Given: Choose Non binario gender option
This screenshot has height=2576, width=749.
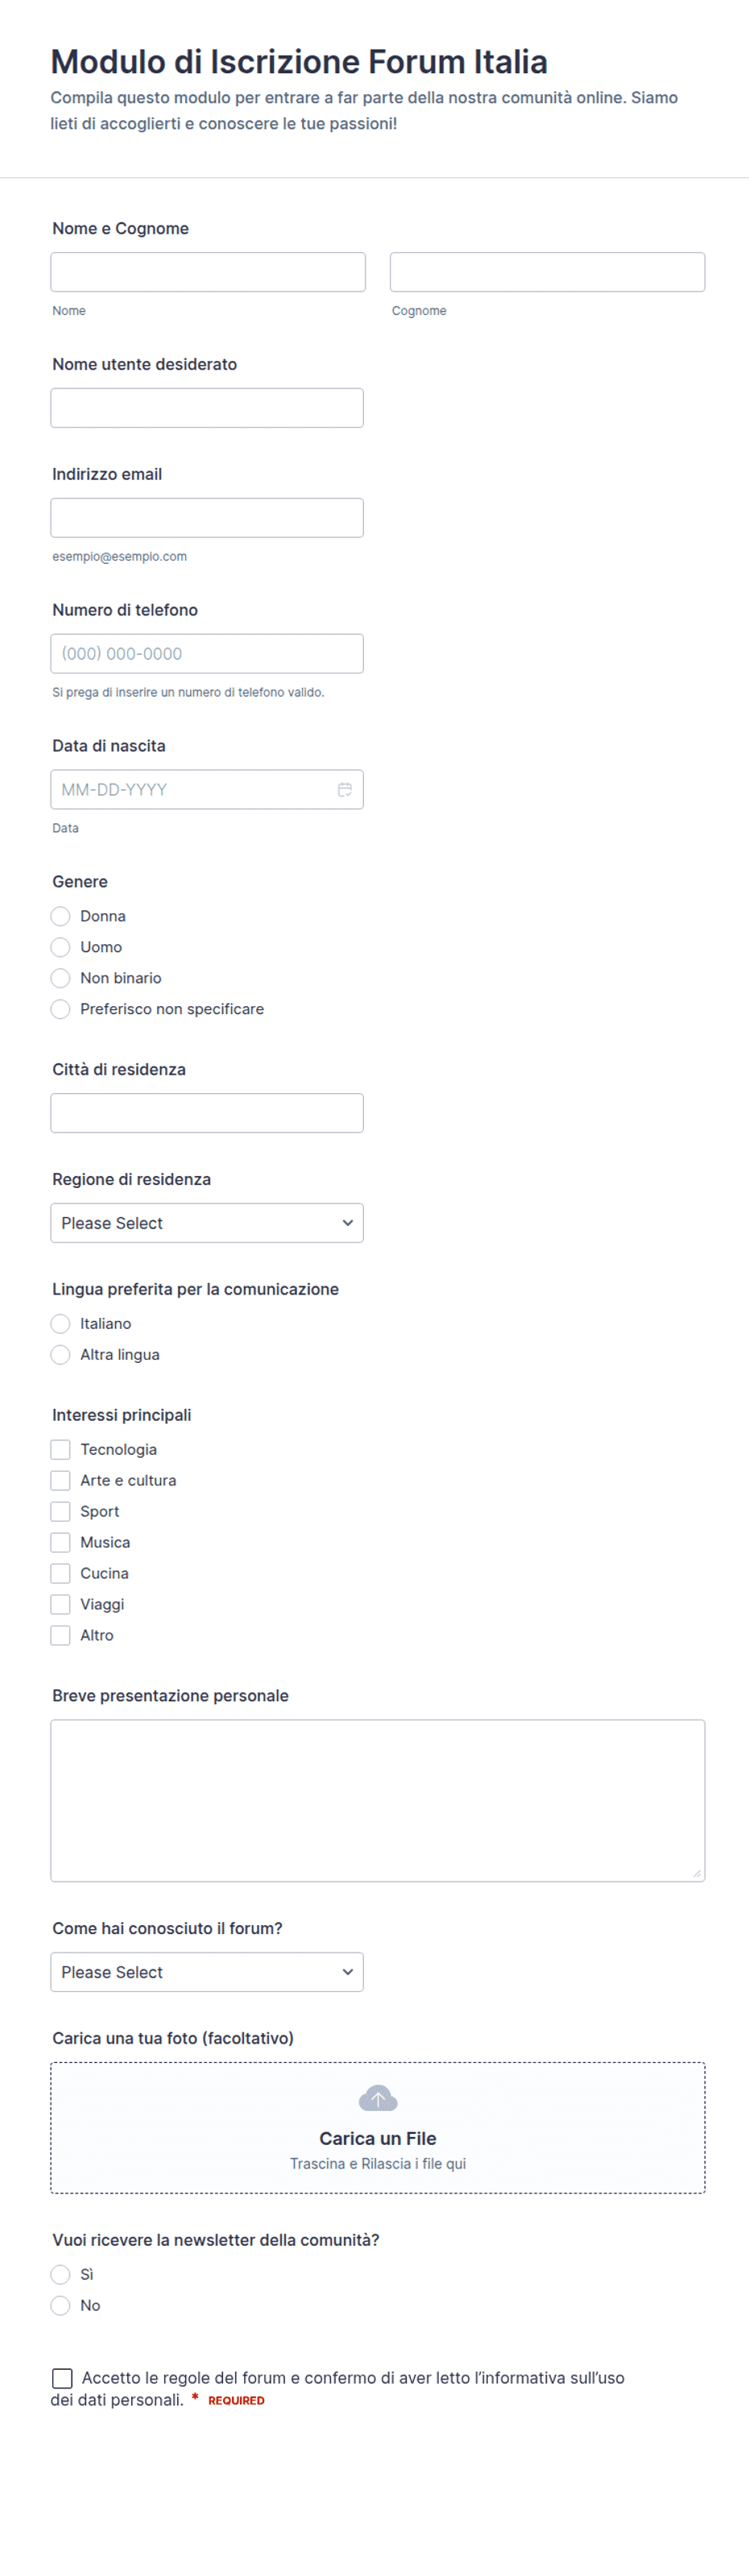Looking at the screenshot, I should point(60,978).
